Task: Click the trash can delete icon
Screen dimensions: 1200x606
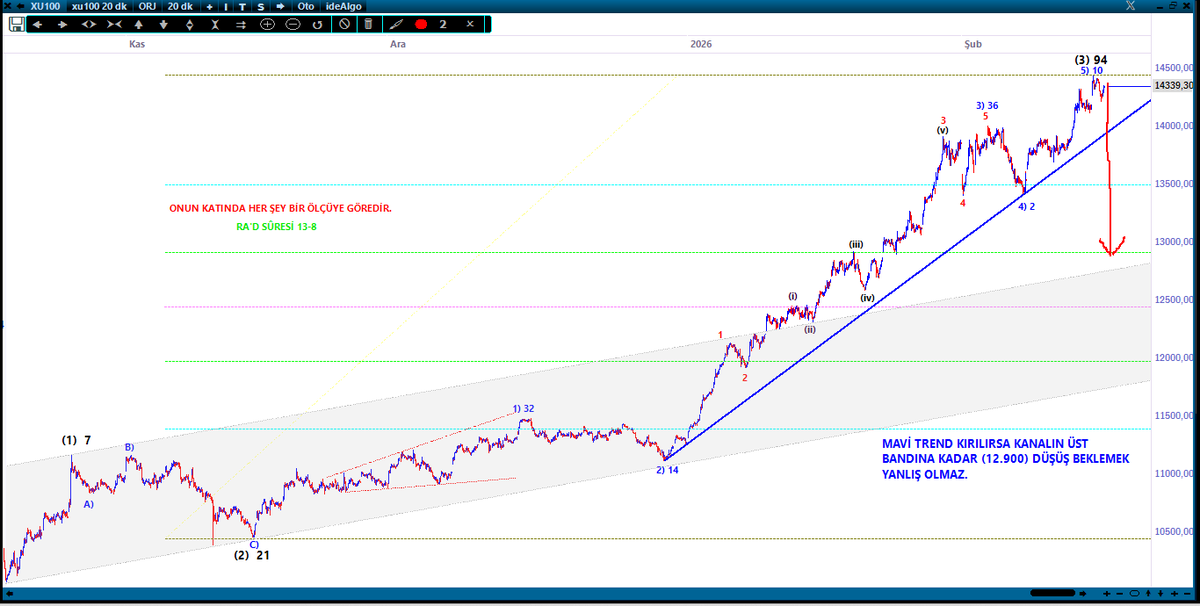Action: (x=368, y=24)
